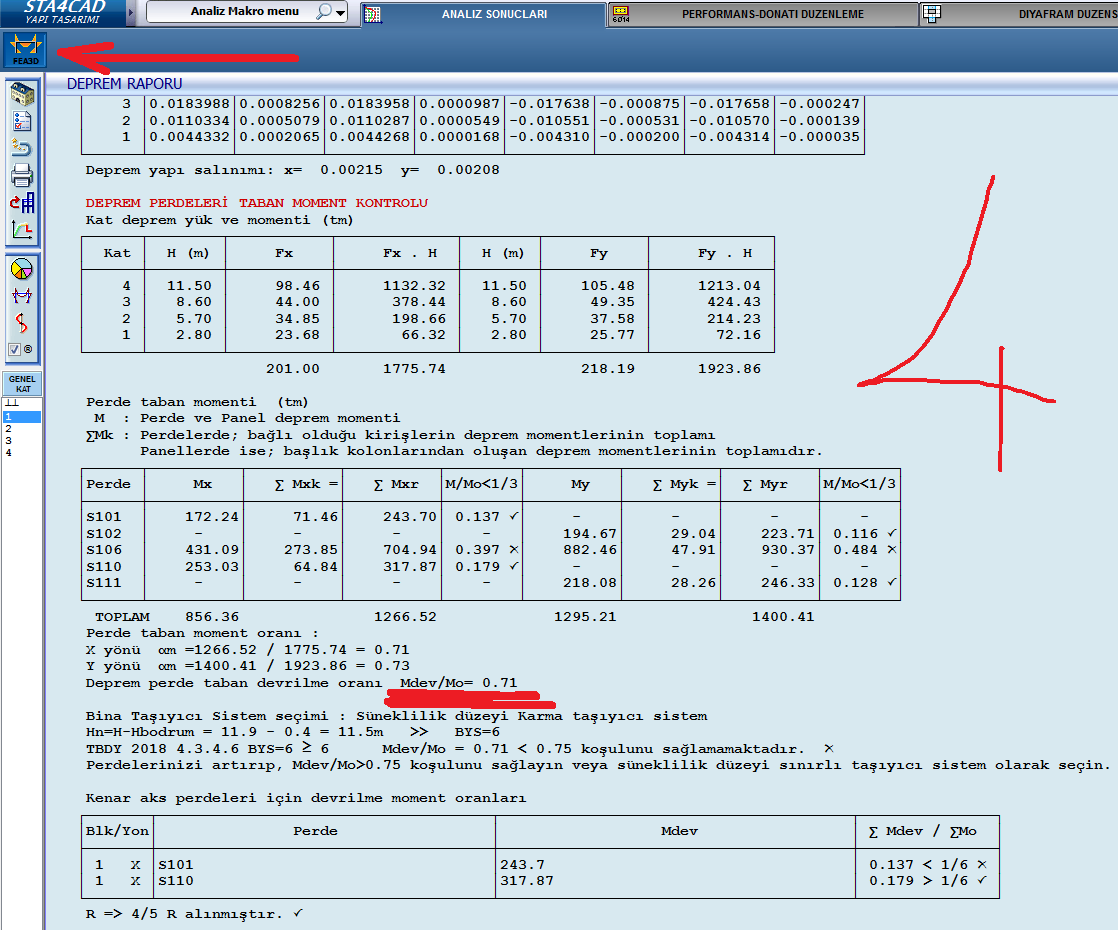Open the spectrum curve graph icon

pos(22,230)
